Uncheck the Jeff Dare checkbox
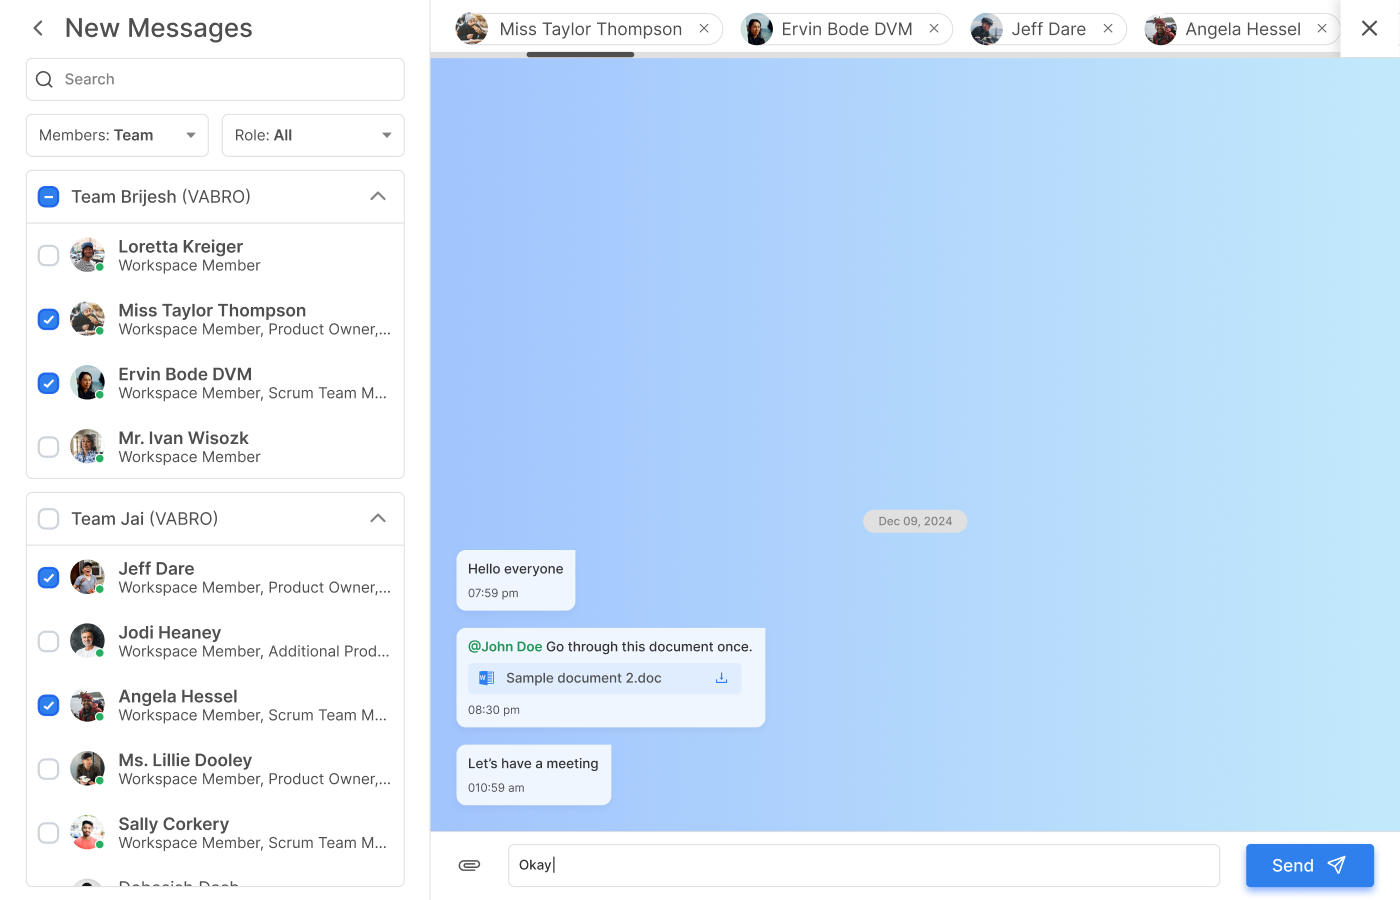The image size is (1400, 900). click(x=48, y=578)
